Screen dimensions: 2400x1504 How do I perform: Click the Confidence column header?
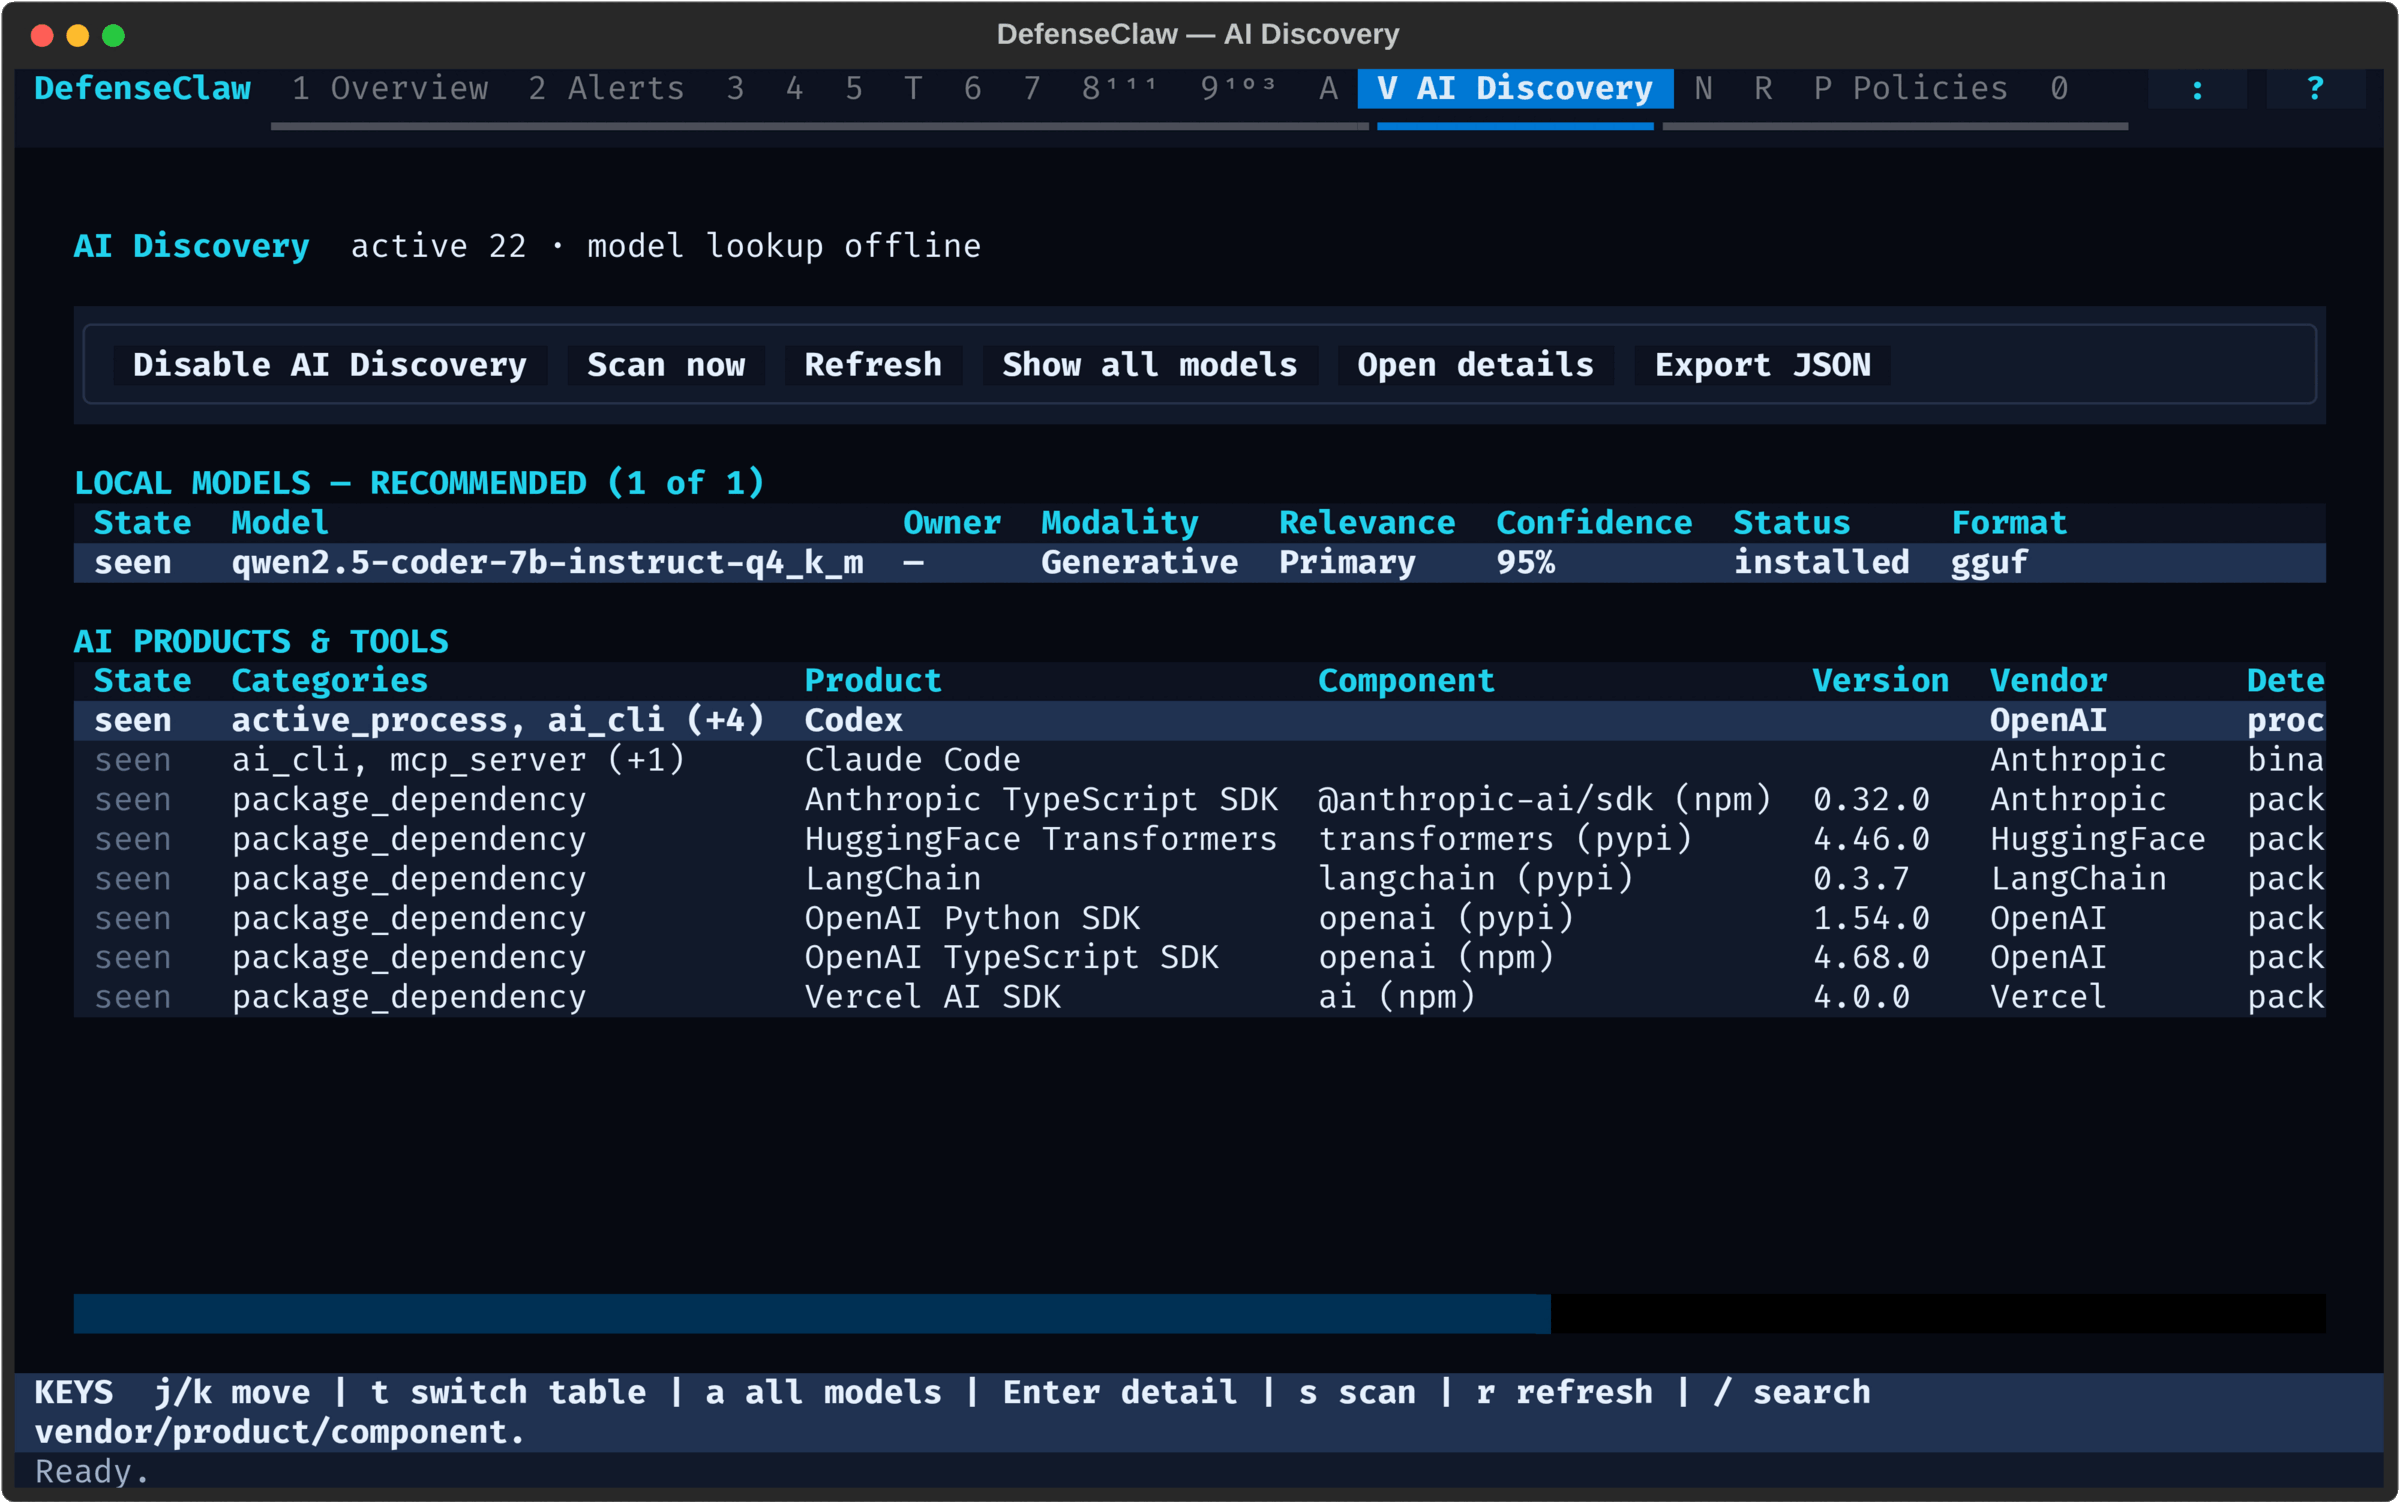point(1594,523)
